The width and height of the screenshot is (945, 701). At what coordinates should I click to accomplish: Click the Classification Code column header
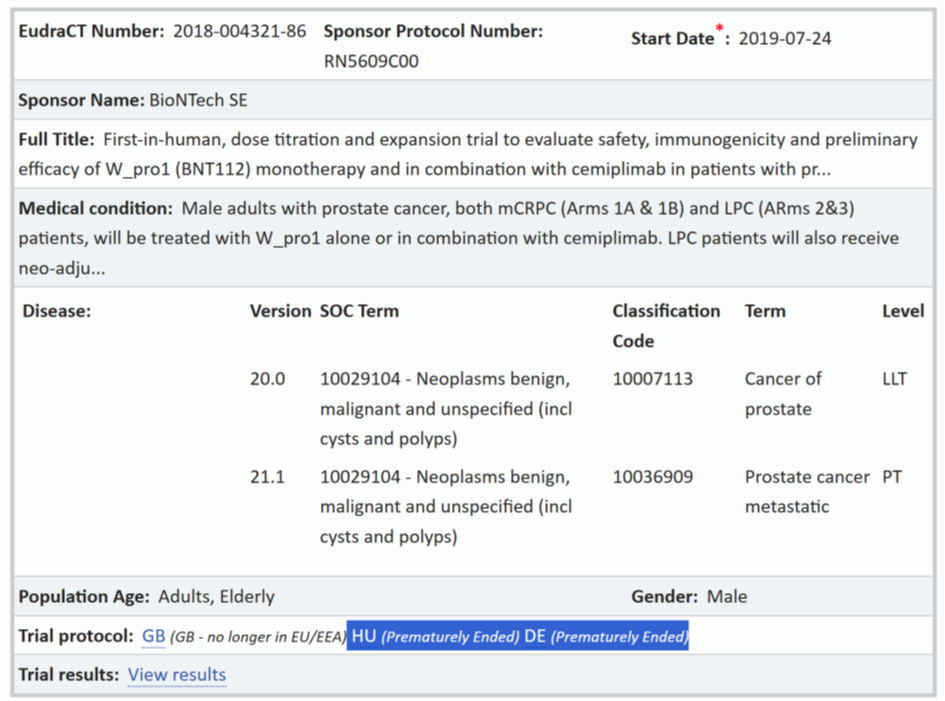666,326
